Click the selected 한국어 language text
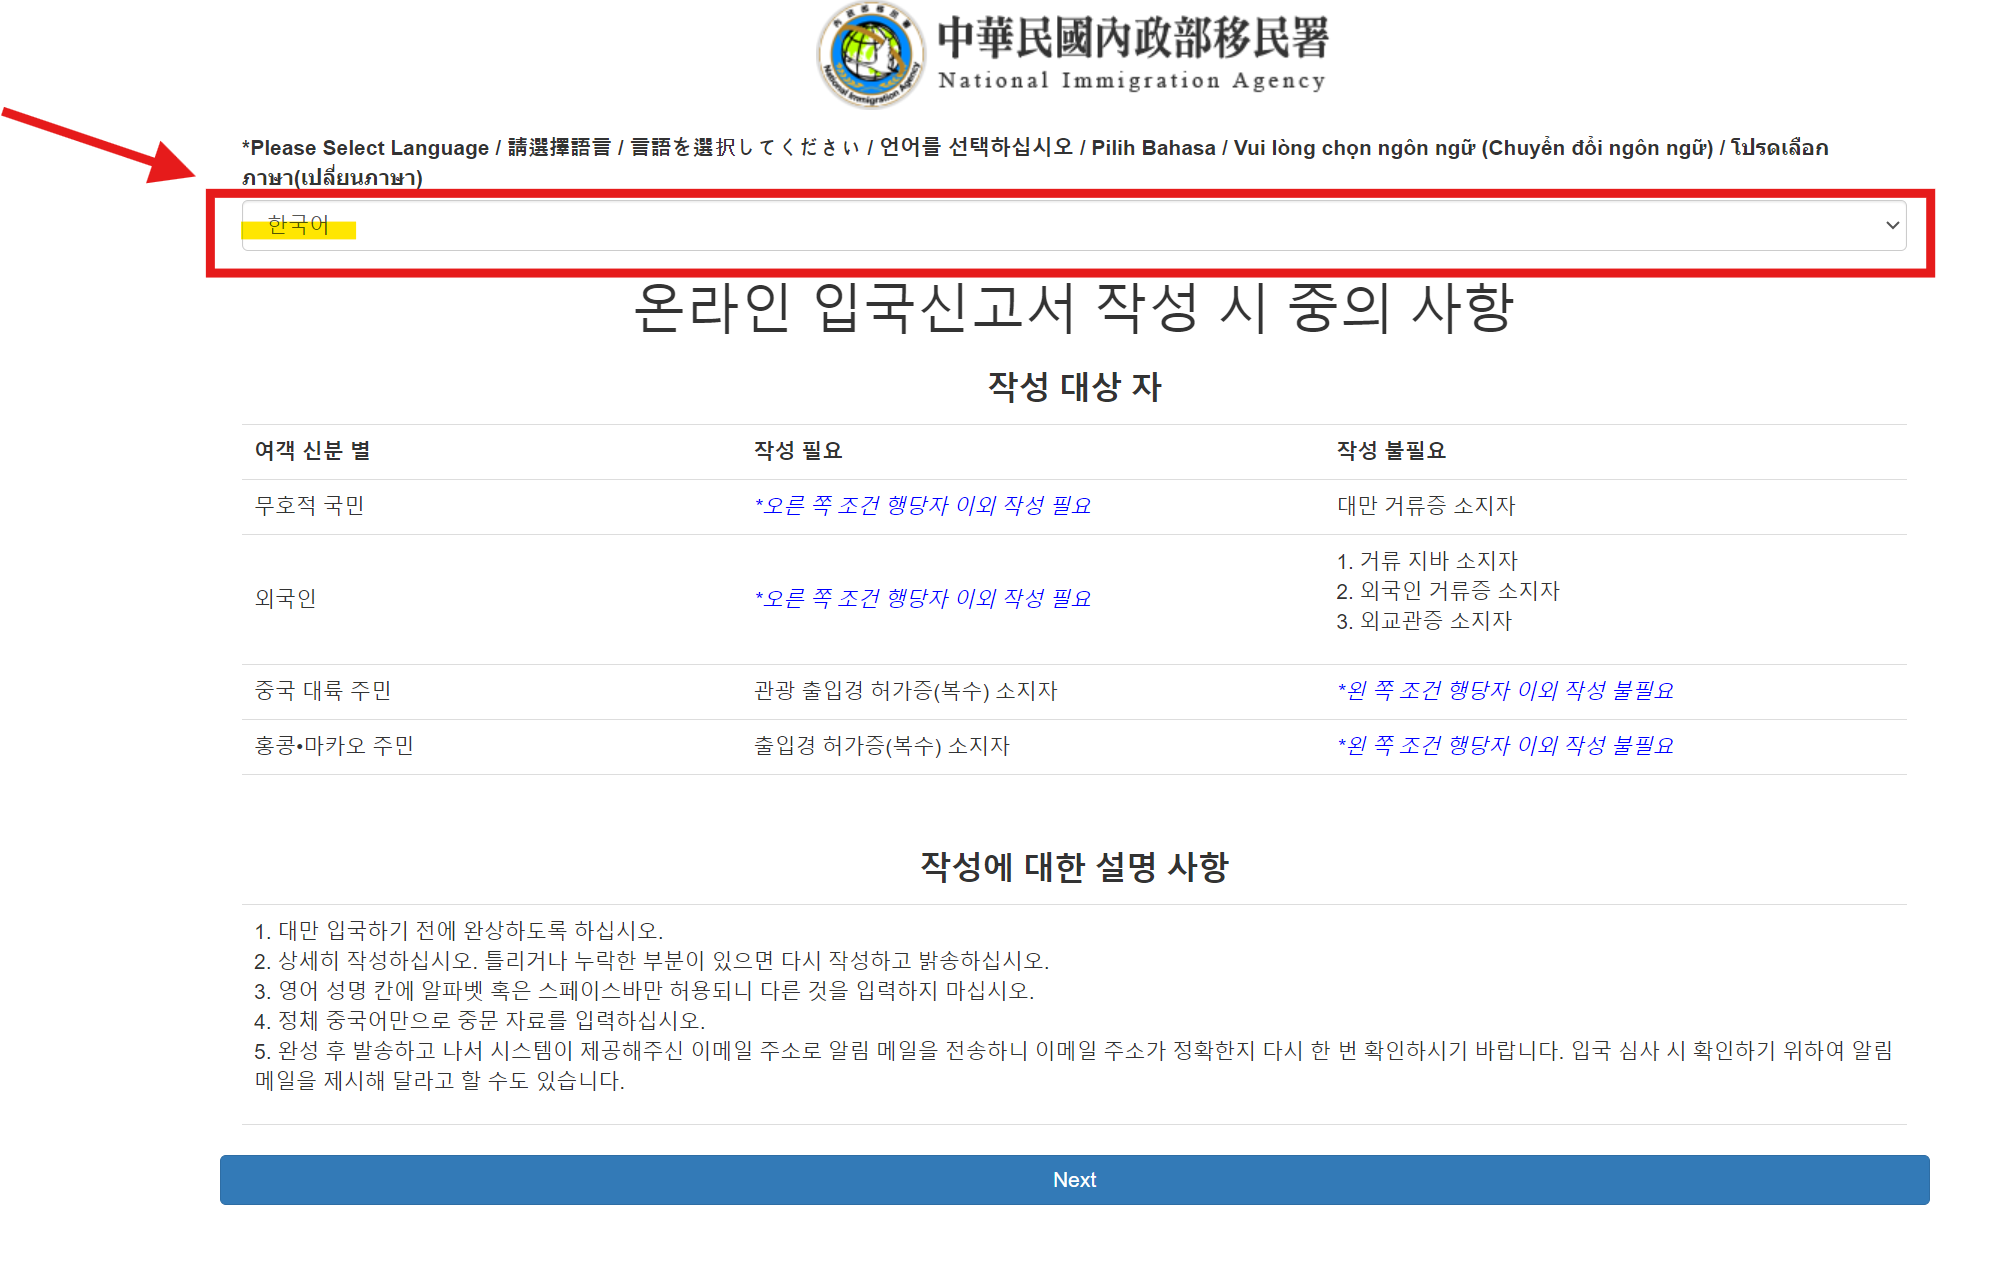This screenshot has height=1270, width=1991. [x=298, y=226]
